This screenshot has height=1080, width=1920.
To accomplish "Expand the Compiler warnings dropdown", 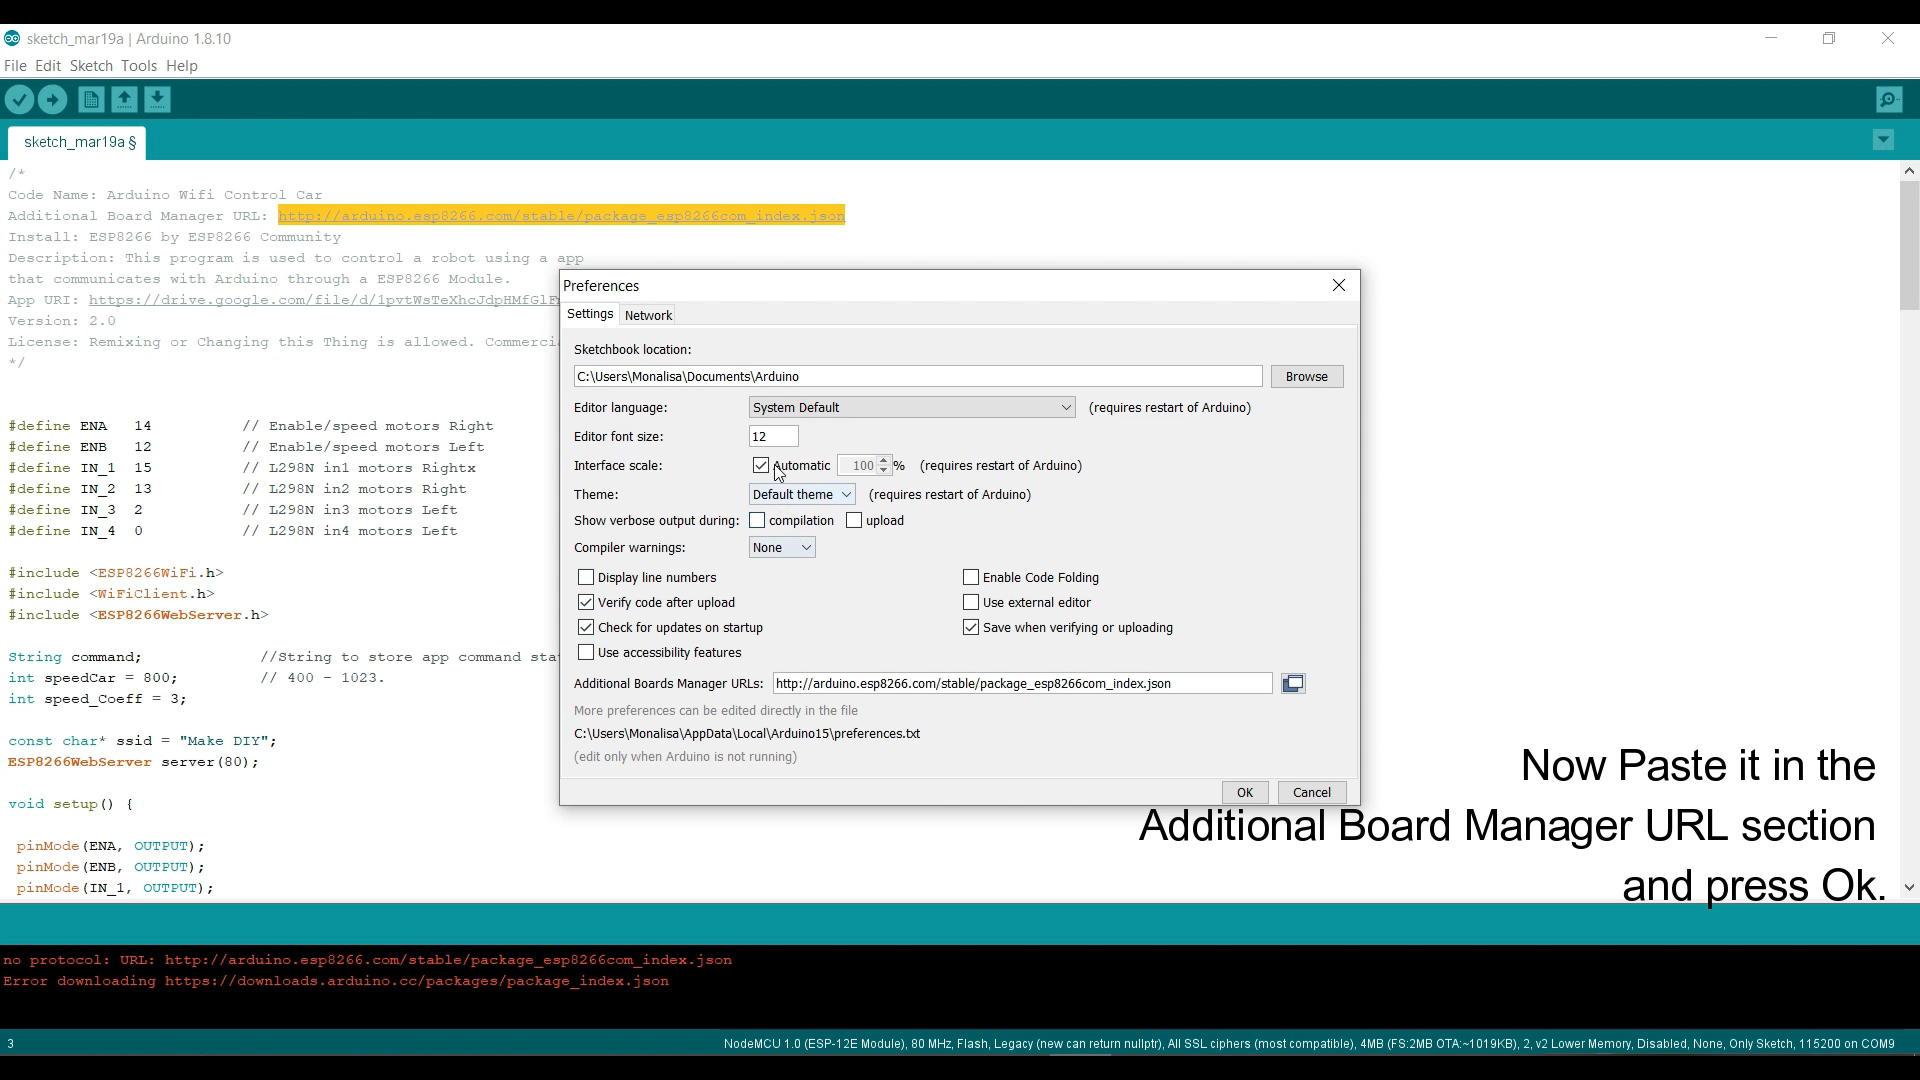I will click(x=781, y=548).
